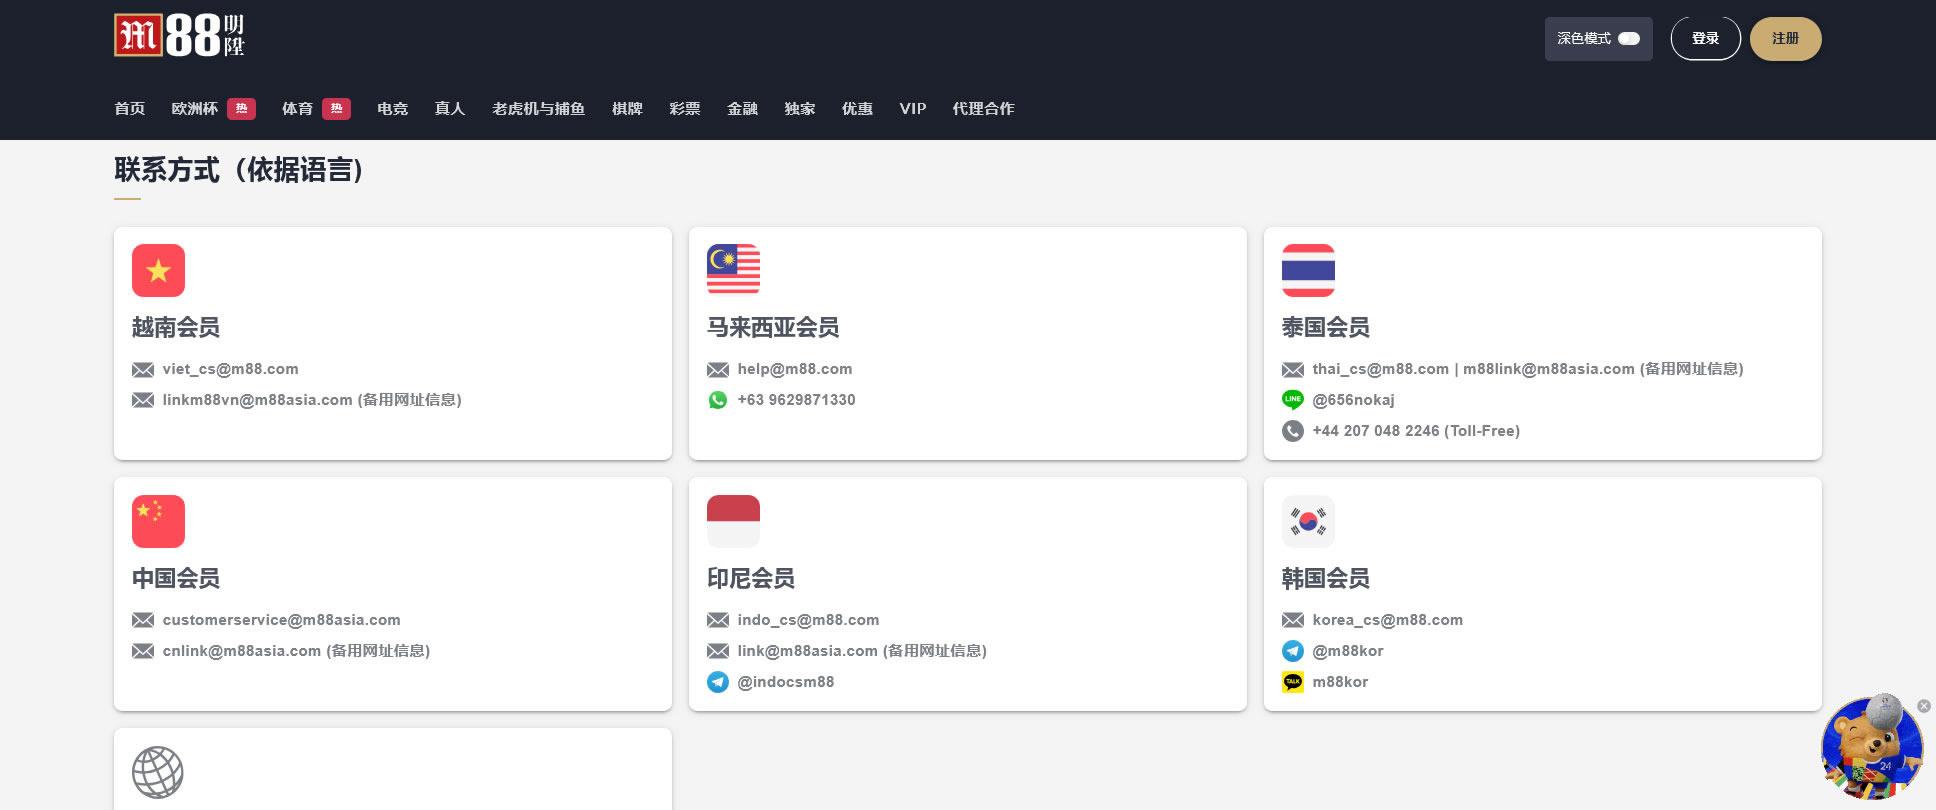
Task: Click the M88 logo
Action: 180,36
